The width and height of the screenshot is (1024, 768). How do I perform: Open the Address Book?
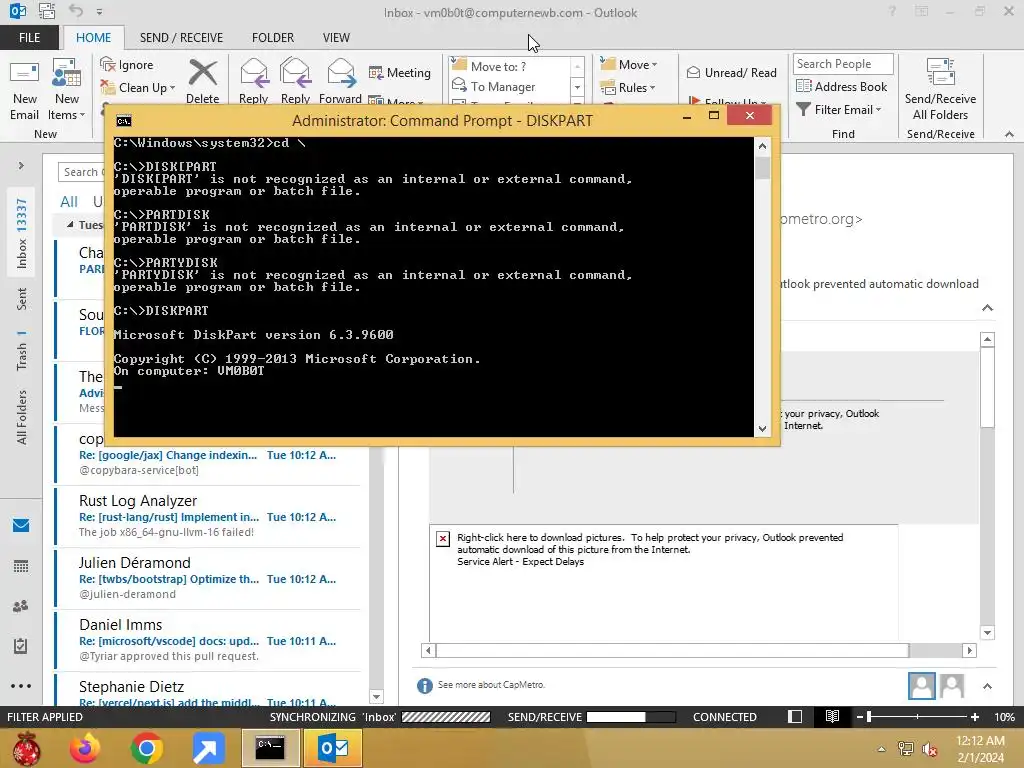click(842, 86)
